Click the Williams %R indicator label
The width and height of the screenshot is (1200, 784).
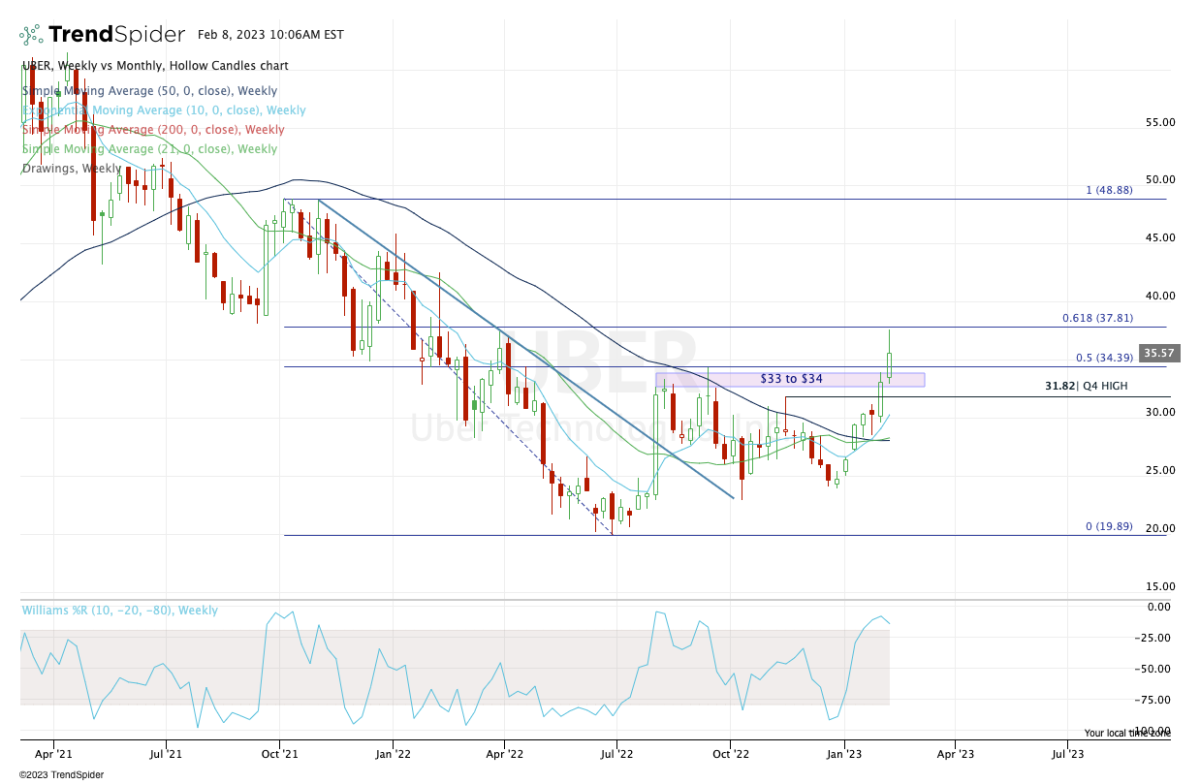[120, 610]
